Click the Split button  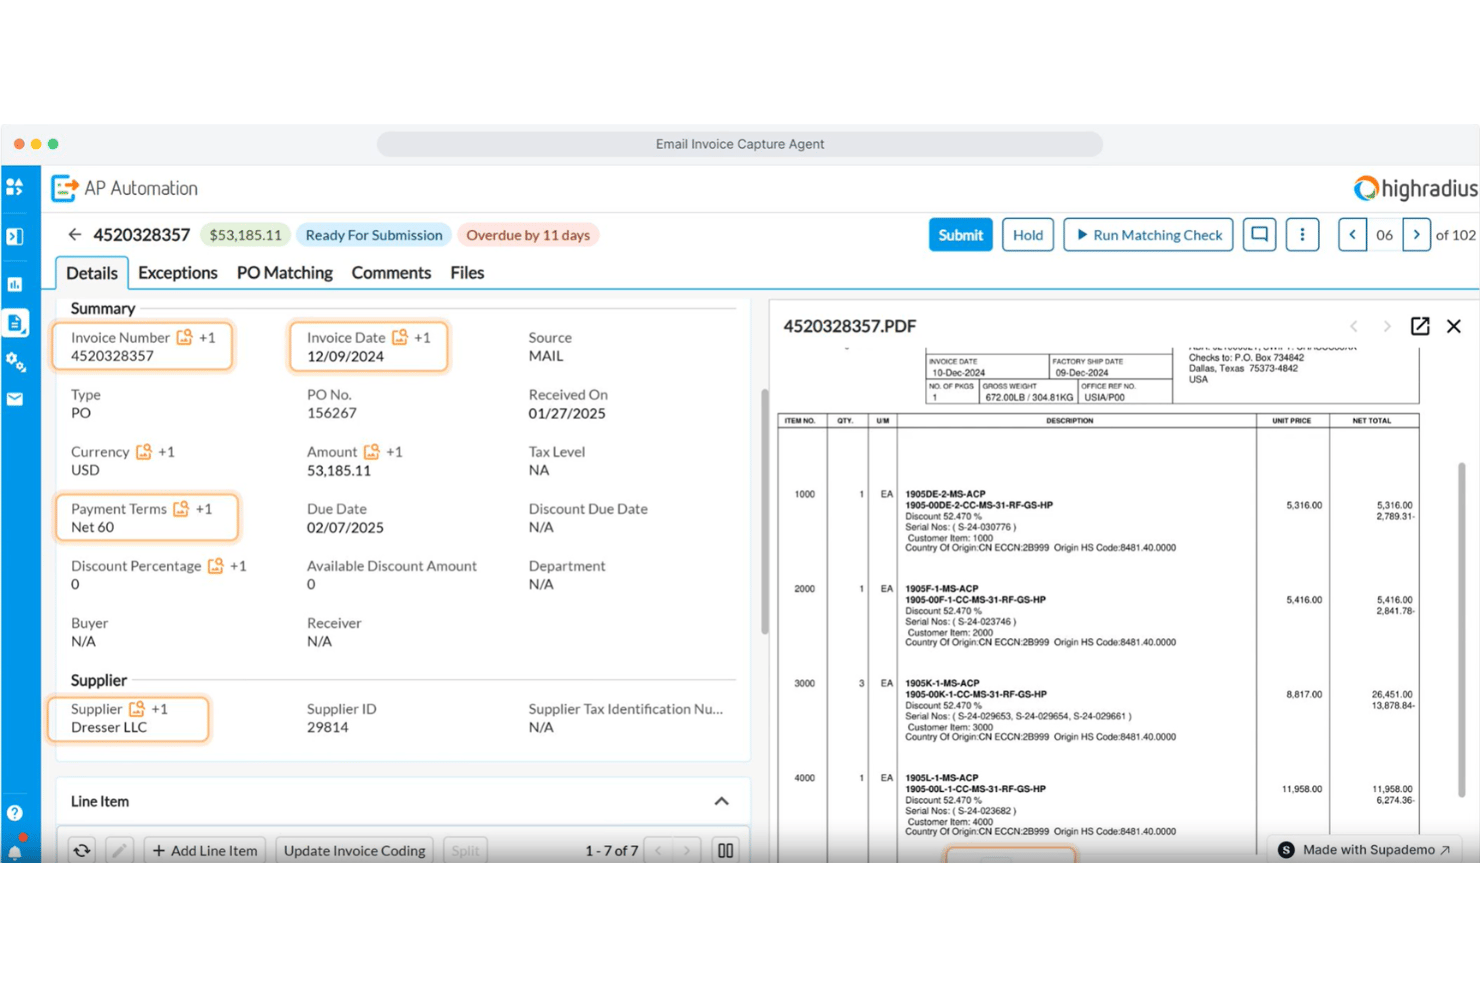coord(465,850)
